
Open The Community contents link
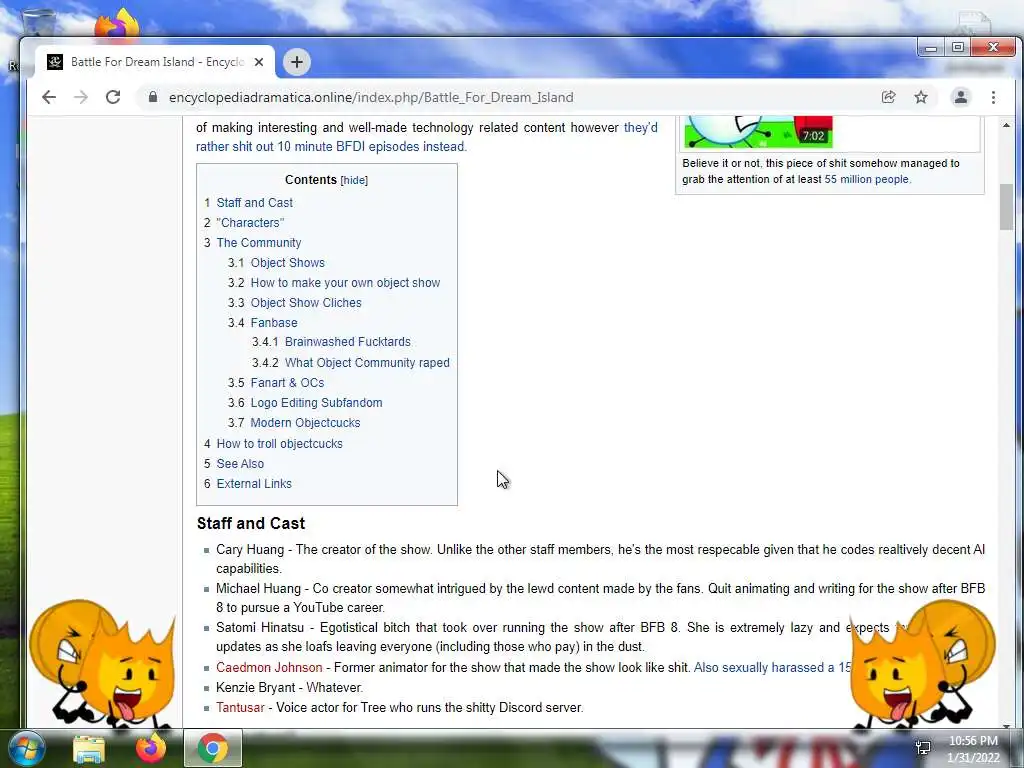click(259, 243)
